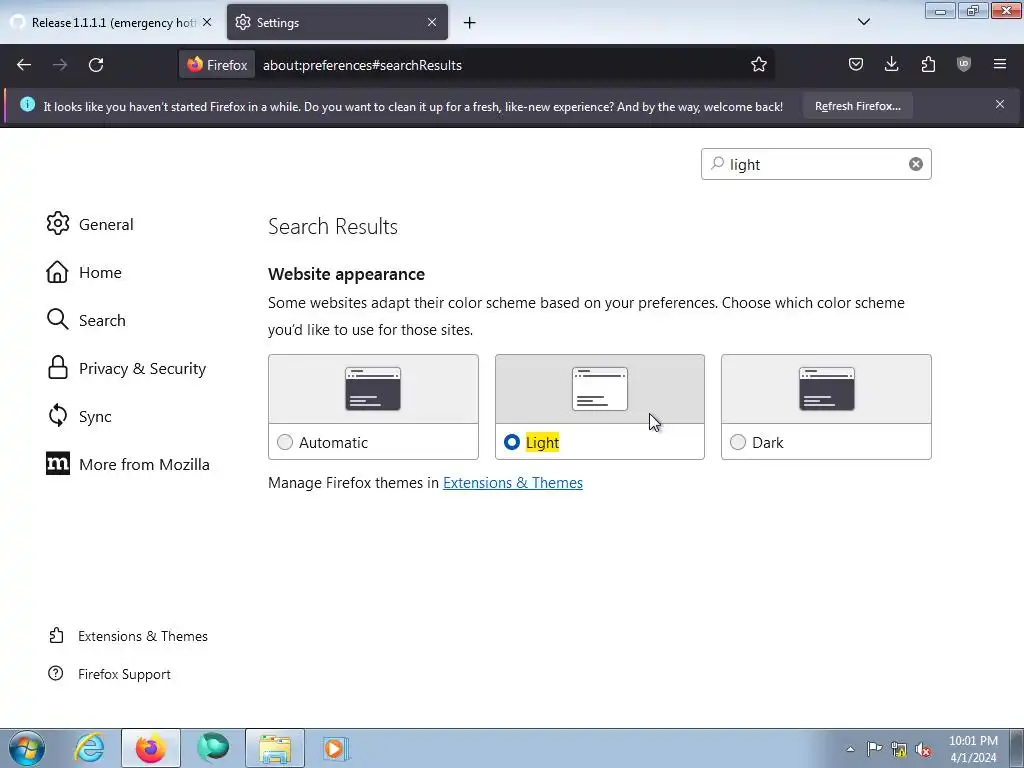This screenshot has width=1024, height=768.
Task: Focus the settings search box containing light
Action: 816,164
